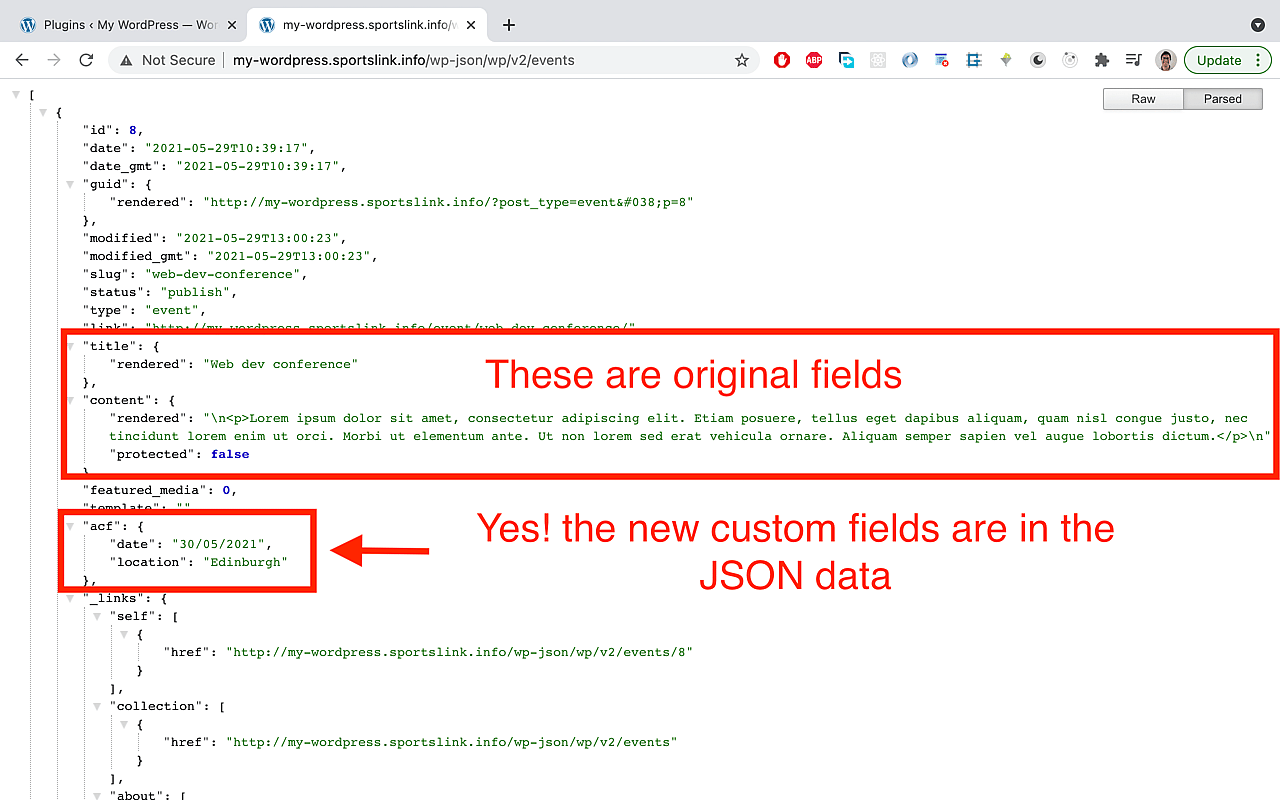Open Chrome's three-dot menu
1280x800 pixels.
(1258, 59)
